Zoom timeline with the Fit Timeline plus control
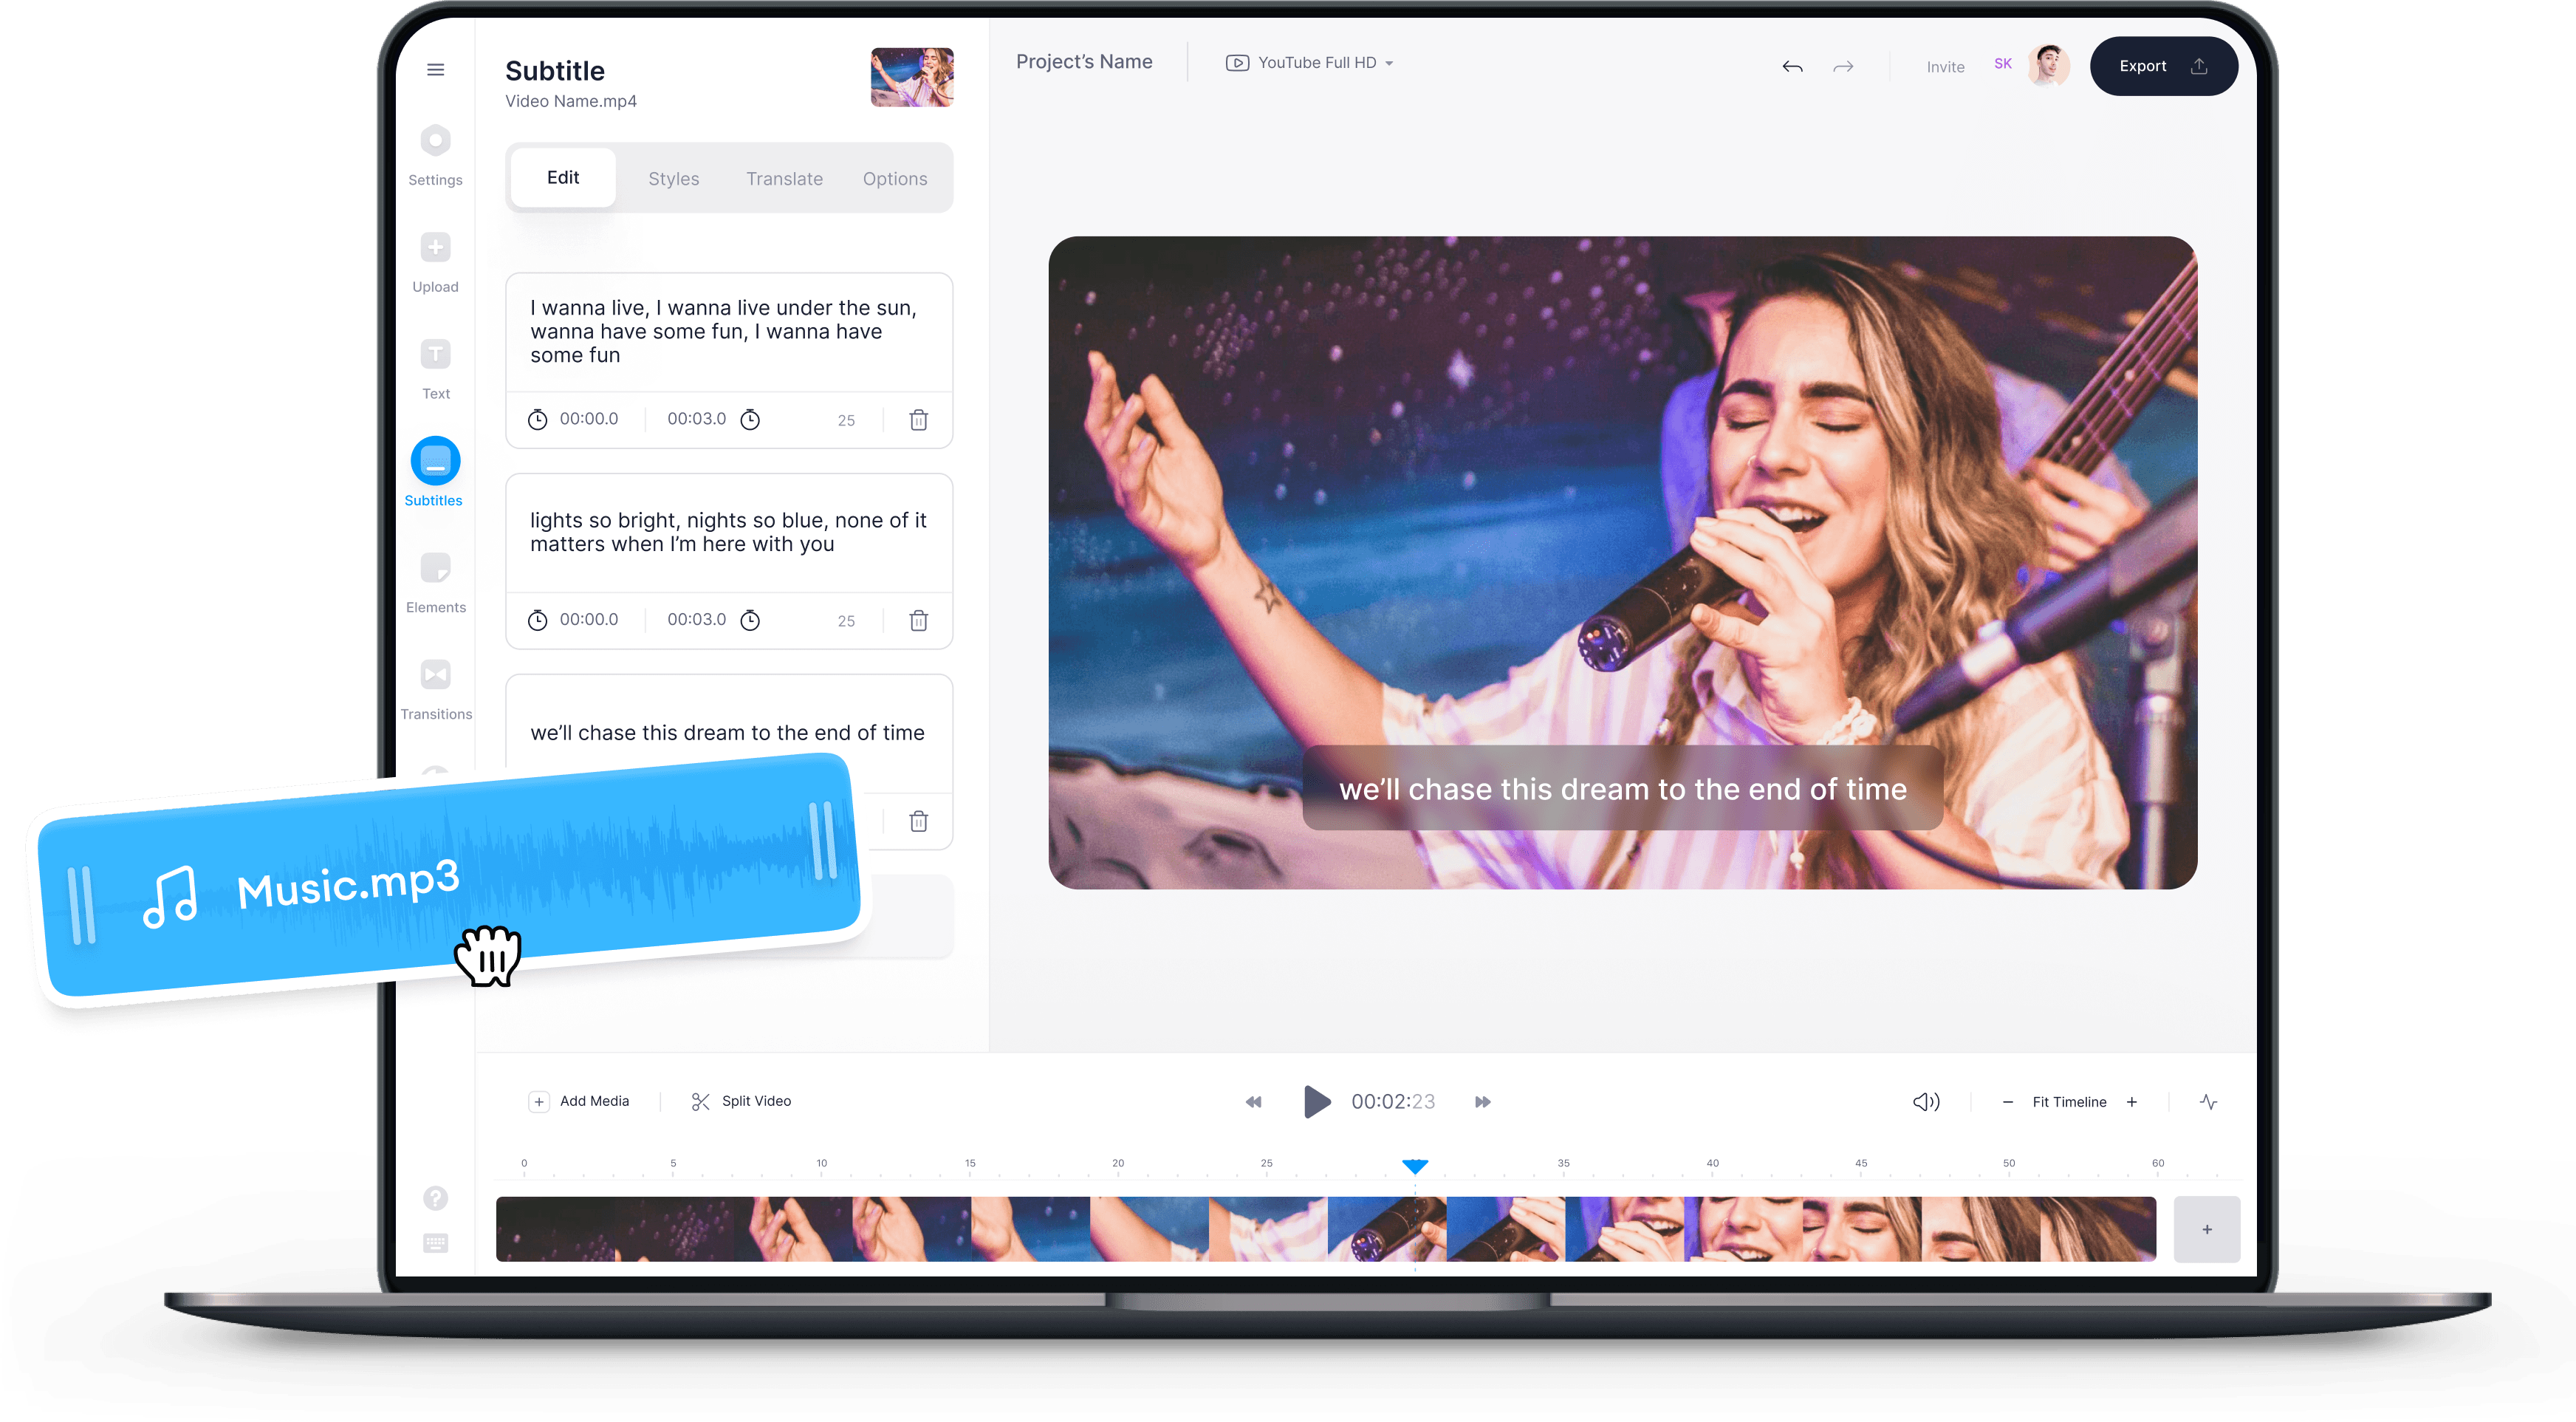Screen dimensions: 2576x1422 [x=2132, y=1101]
